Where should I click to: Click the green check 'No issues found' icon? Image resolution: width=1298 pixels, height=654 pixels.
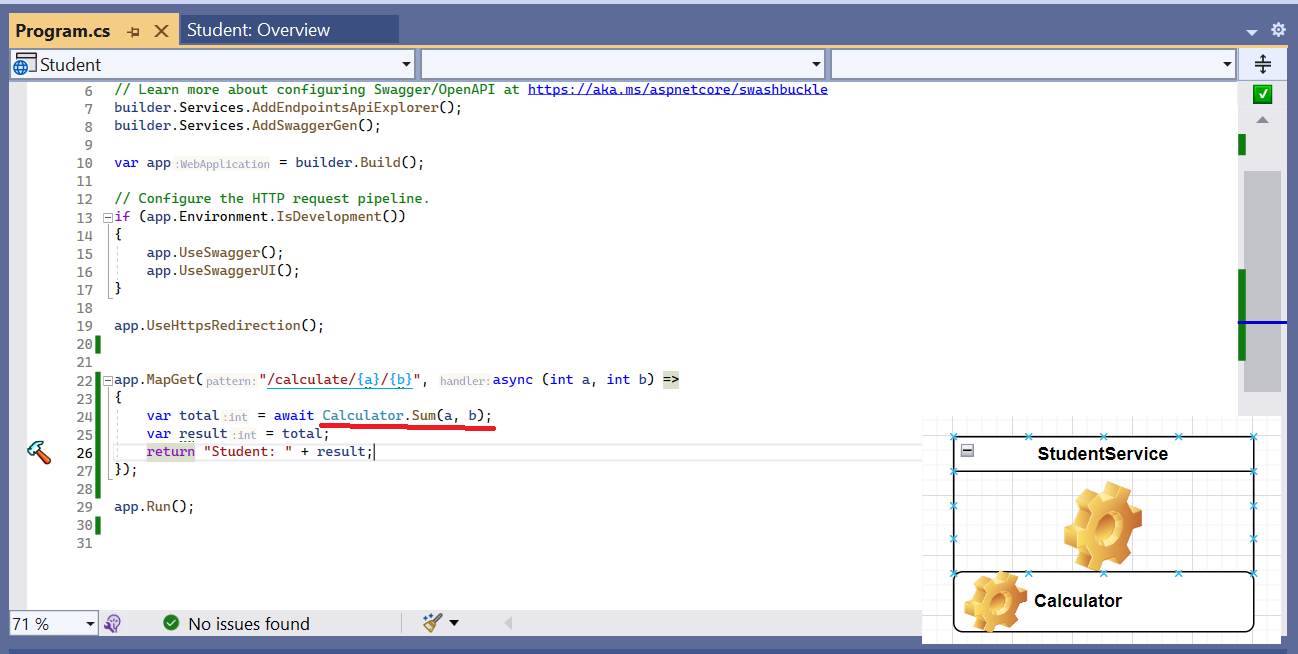click(171, 623)
